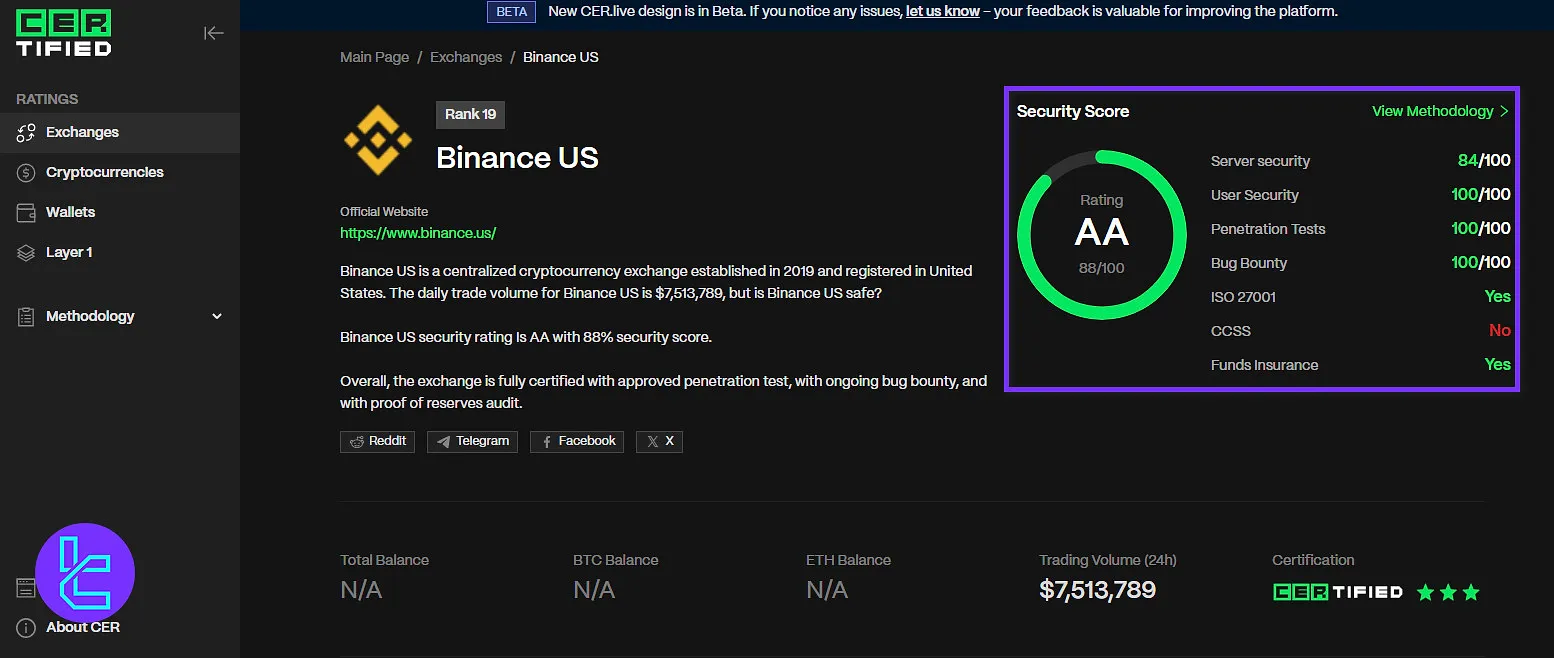This screenshot has height=658, width=1554.
Task: Collapse the sidebar using the arrow icon
Action: pos(213,33)
